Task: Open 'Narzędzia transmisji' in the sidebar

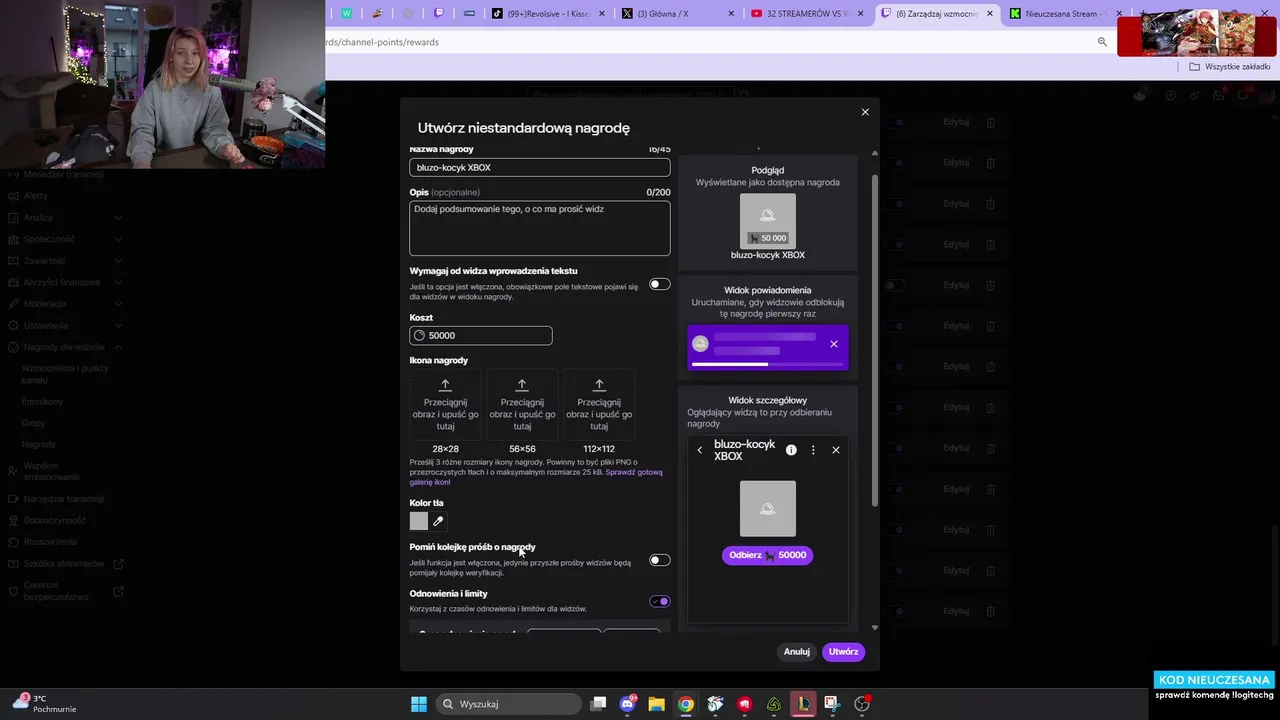Action: coord(64,498)
